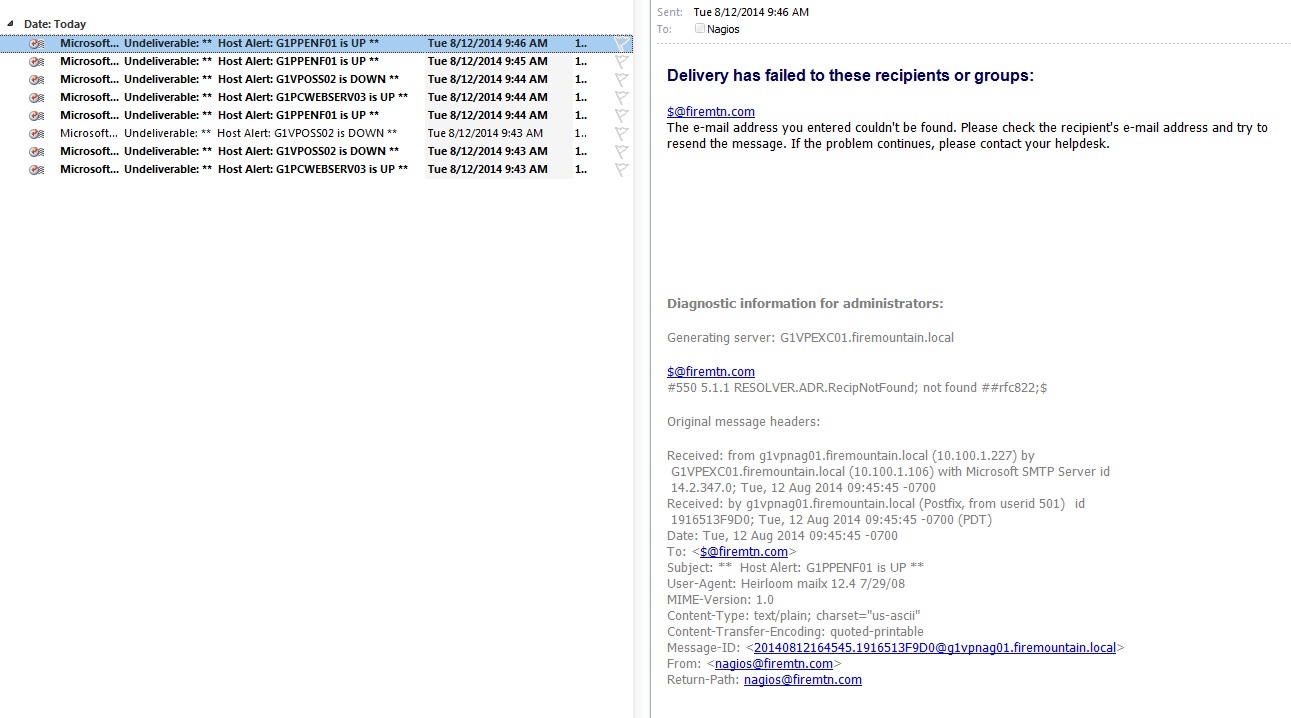1291x718 pixels.
Task: Click the Return-Path nagios@firemtn.com link
Action: point(802,680)
